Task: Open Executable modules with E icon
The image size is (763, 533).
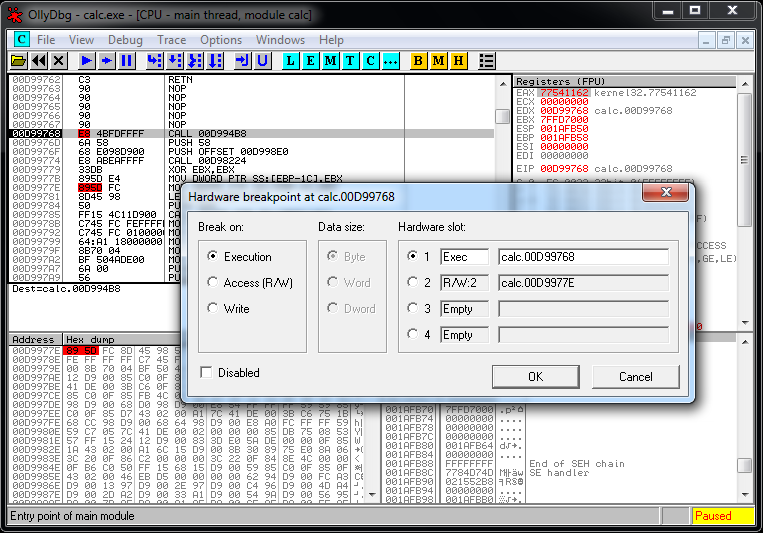Action: [x=310, y=61]
